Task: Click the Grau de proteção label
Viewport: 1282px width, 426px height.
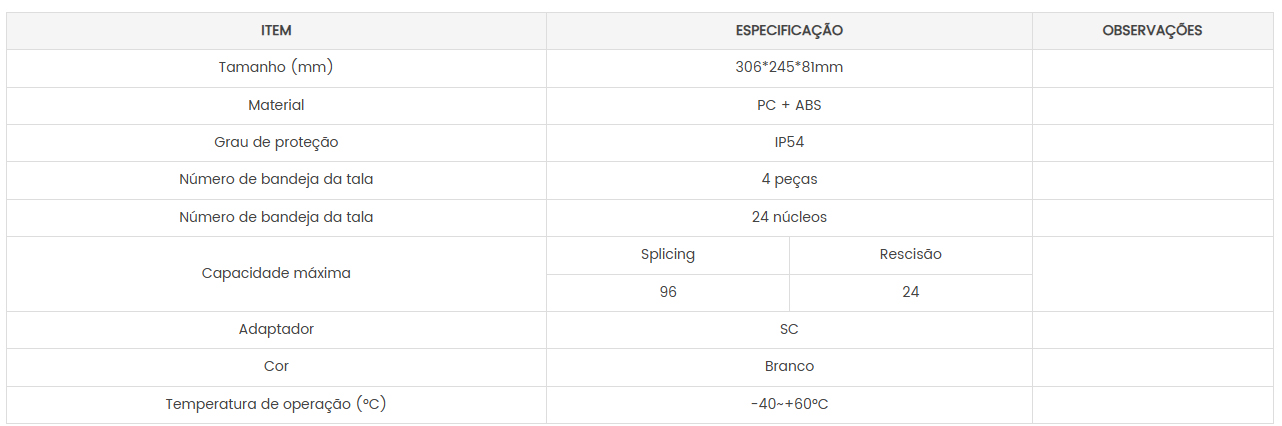Action: [276, 142]
